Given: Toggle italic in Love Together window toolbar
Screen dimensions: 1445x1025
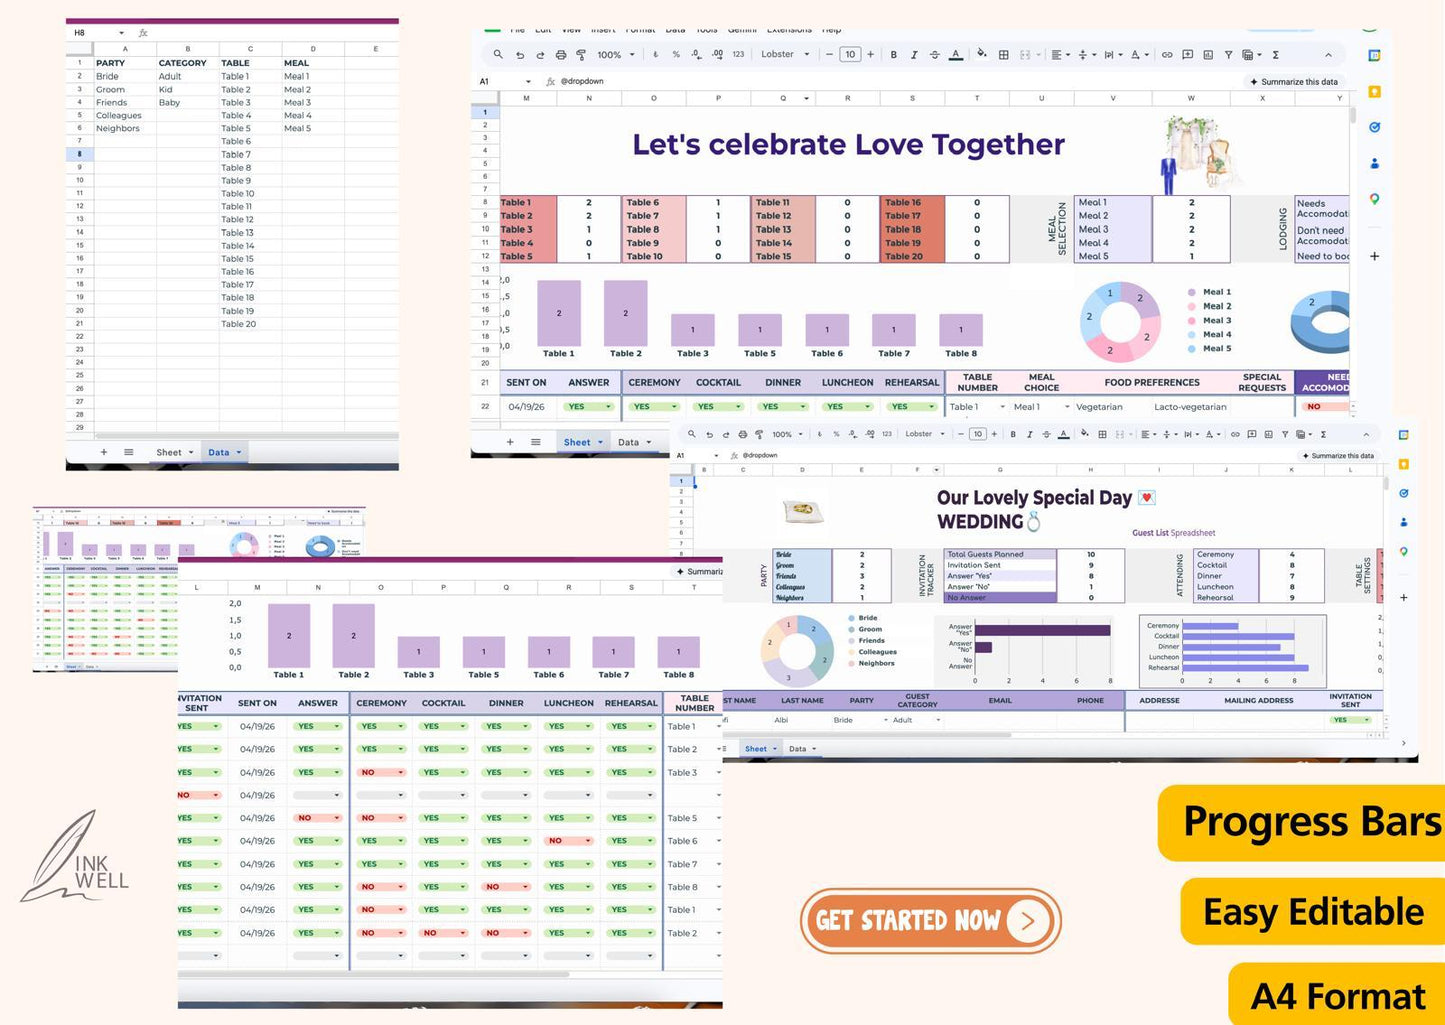Looking at the screenshot, I should coord(914,55).
